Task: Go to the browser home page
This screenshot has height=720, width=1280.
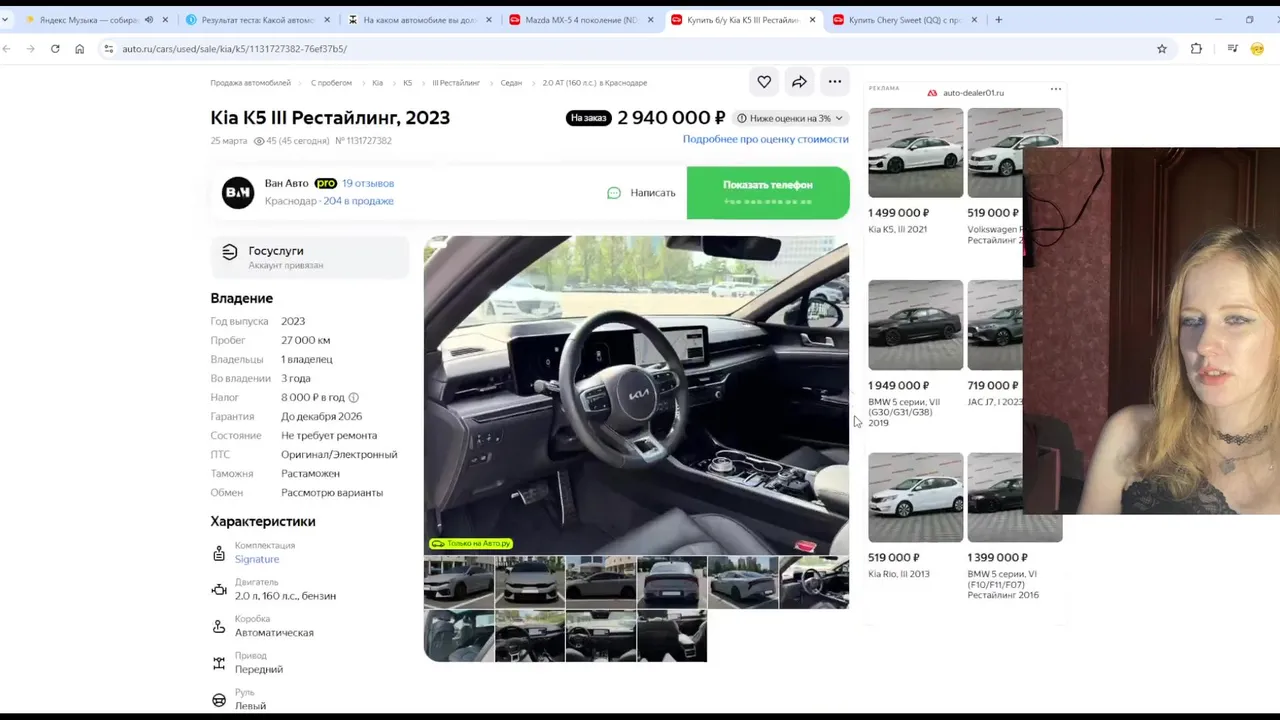Action: click(79, 49)
